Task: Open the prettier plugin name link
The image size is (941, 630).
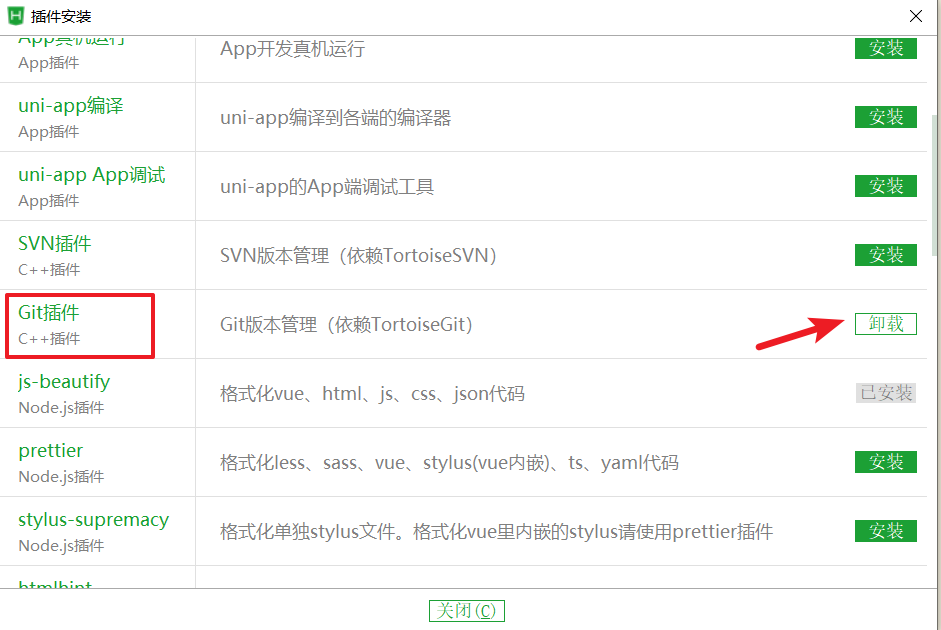Action: click(50, 451)
